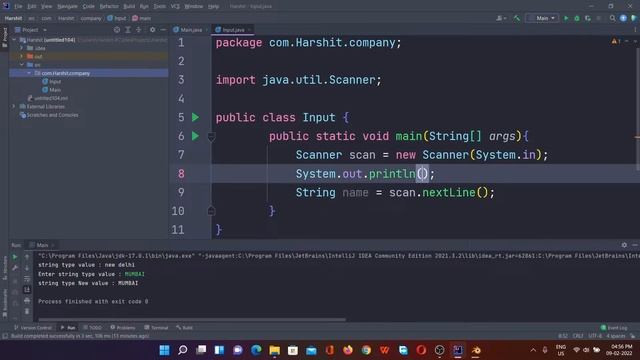
Task: Expand the .idea folder
Action: pos(22,48)
